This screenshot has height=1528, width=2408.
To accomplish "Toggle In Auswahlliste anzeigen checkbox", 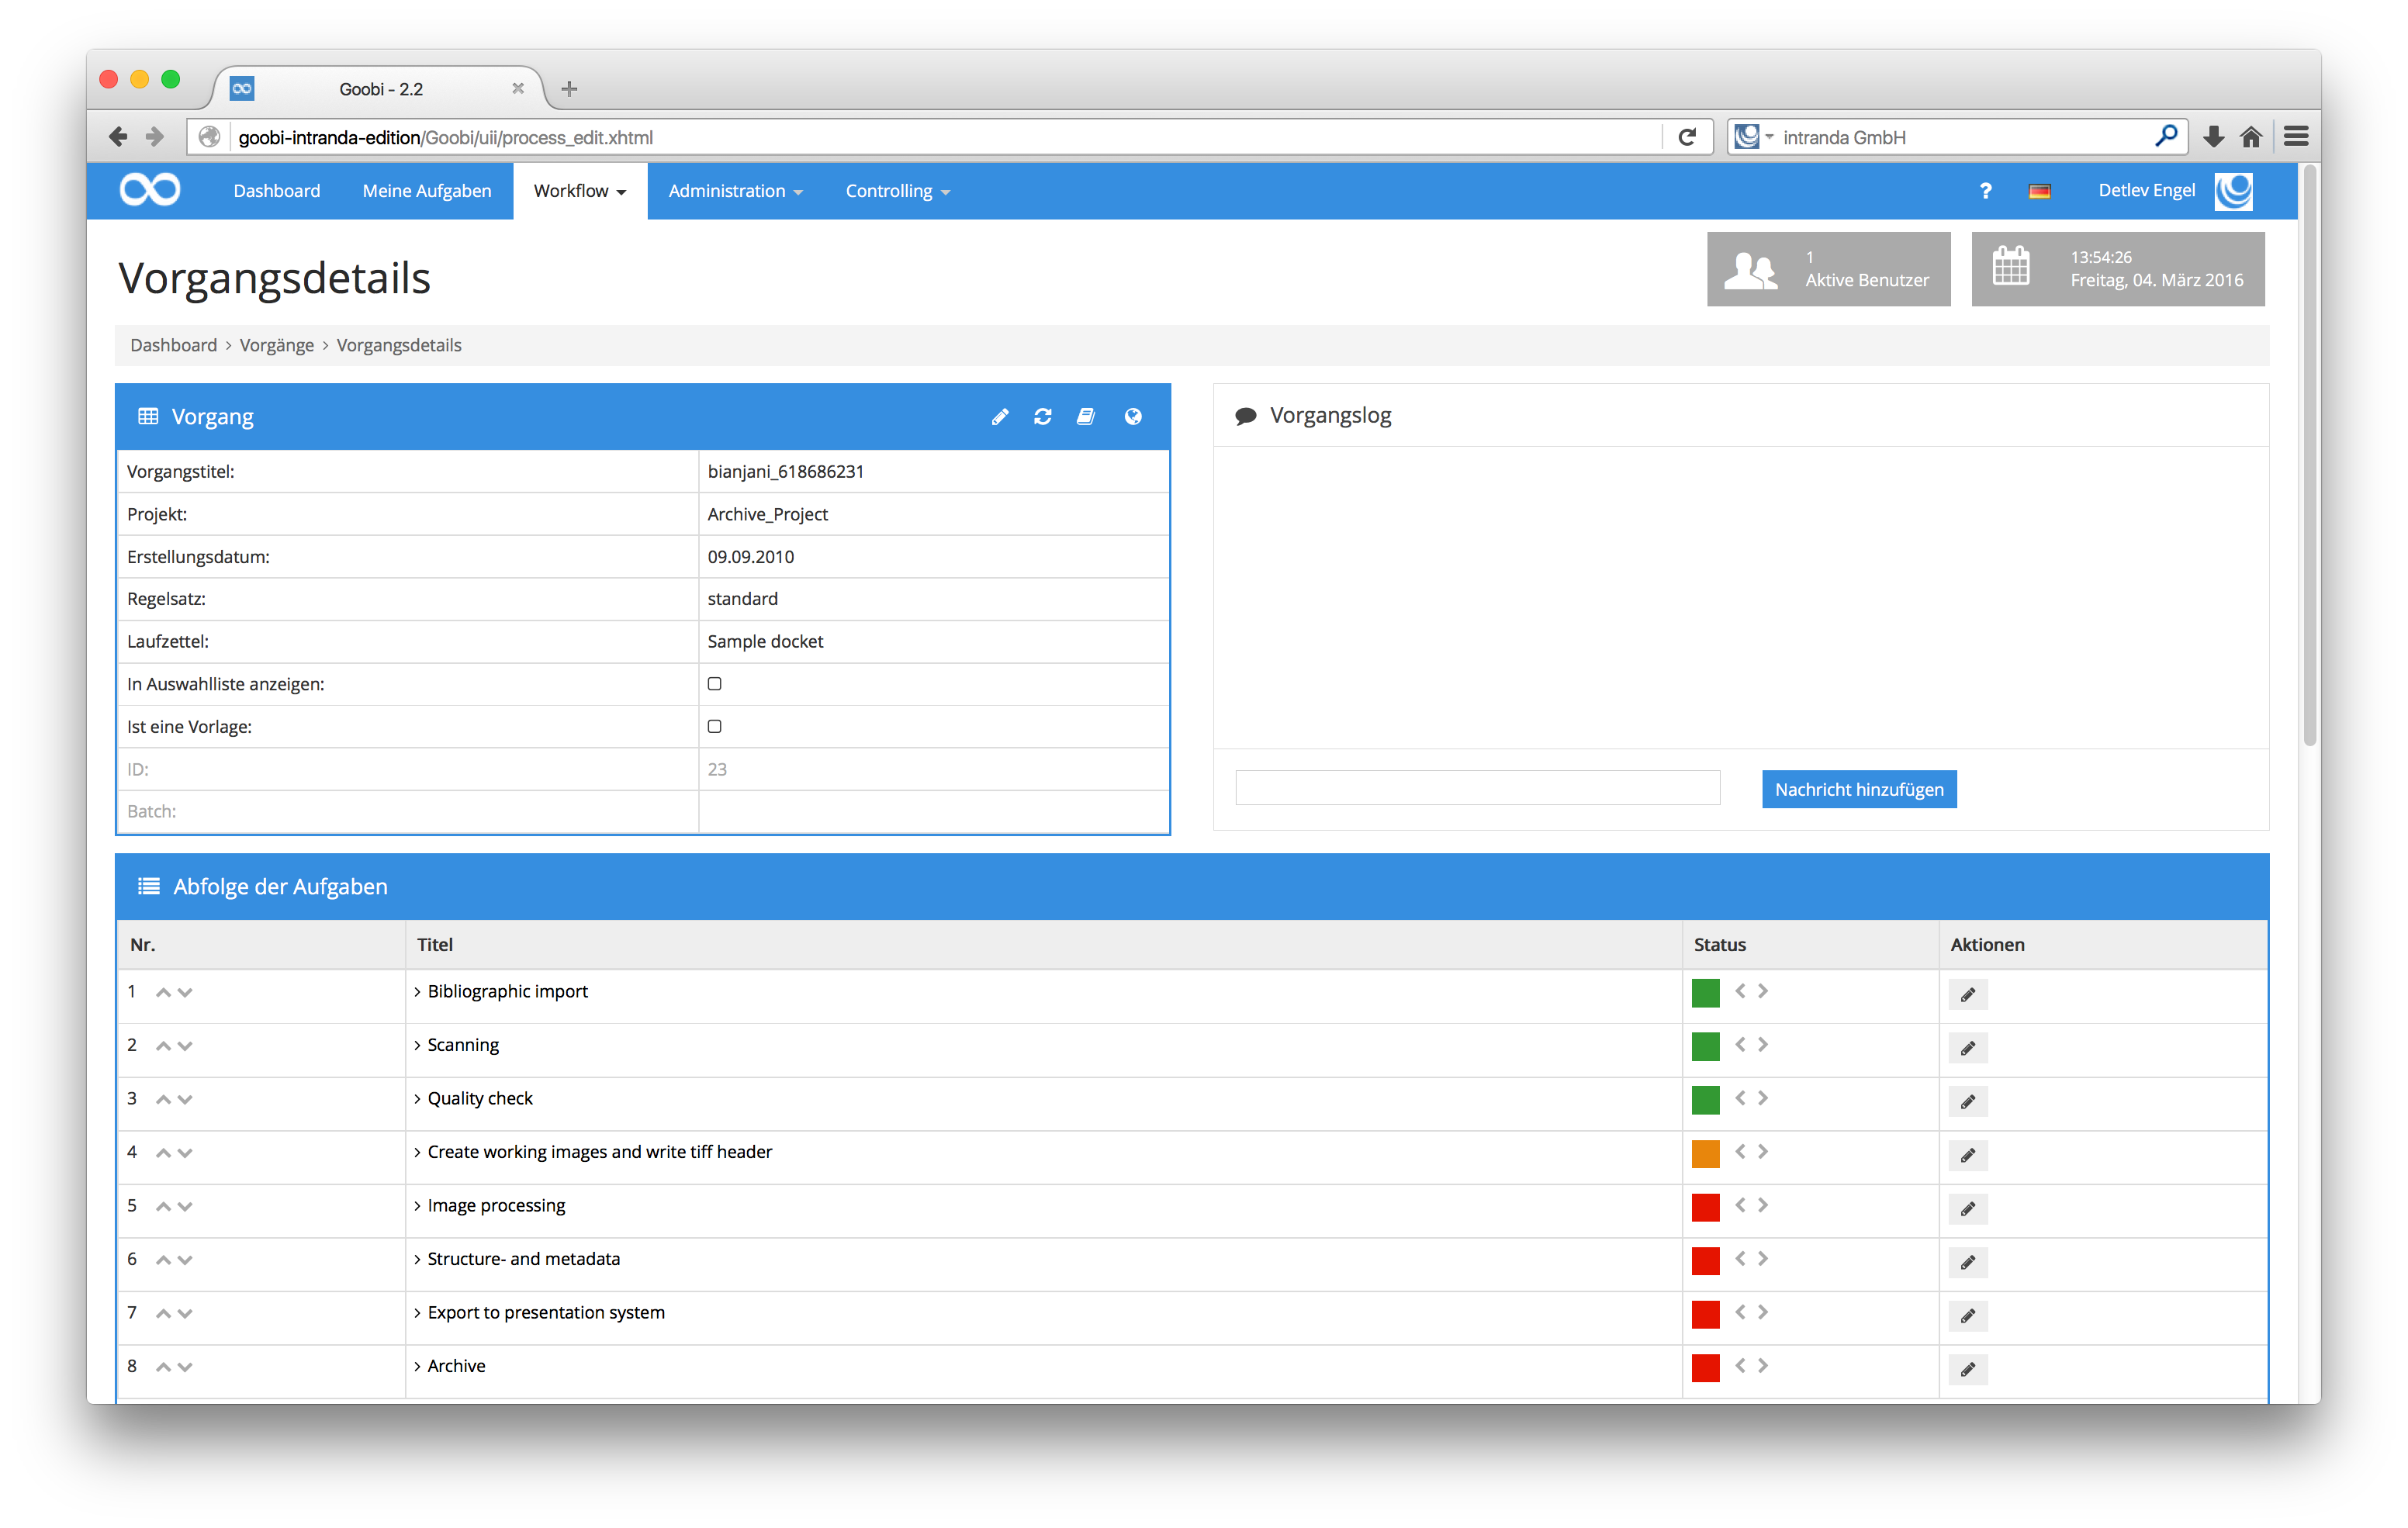I will coord(714,684).
